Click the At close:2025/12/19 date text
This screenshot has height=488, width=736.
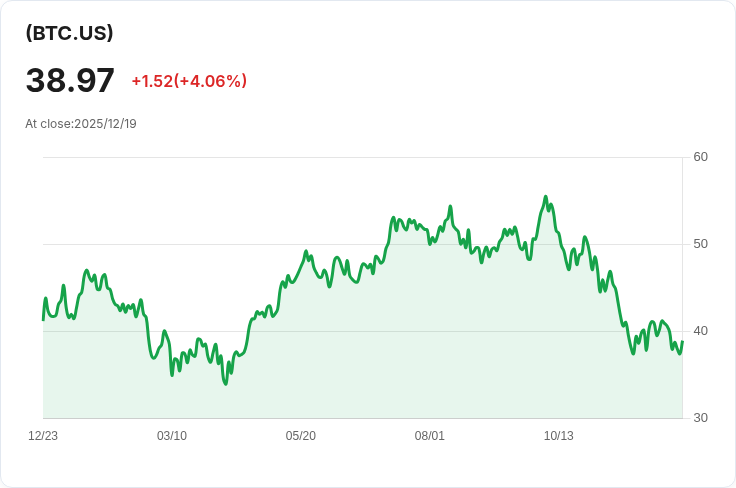[81, 124]
